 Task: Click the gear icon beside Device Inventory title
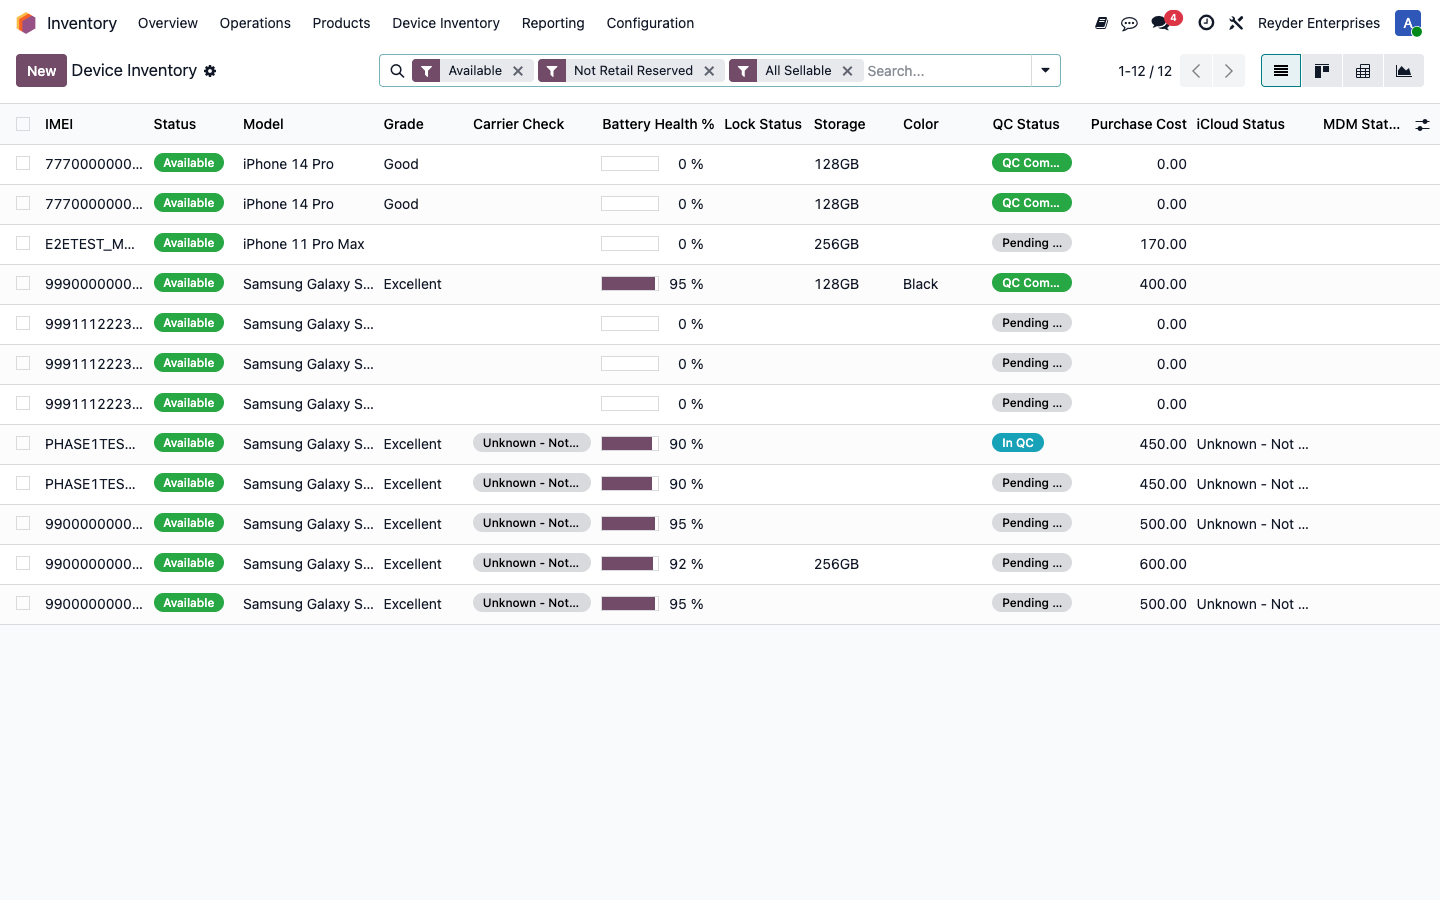[x=210, y=71]
